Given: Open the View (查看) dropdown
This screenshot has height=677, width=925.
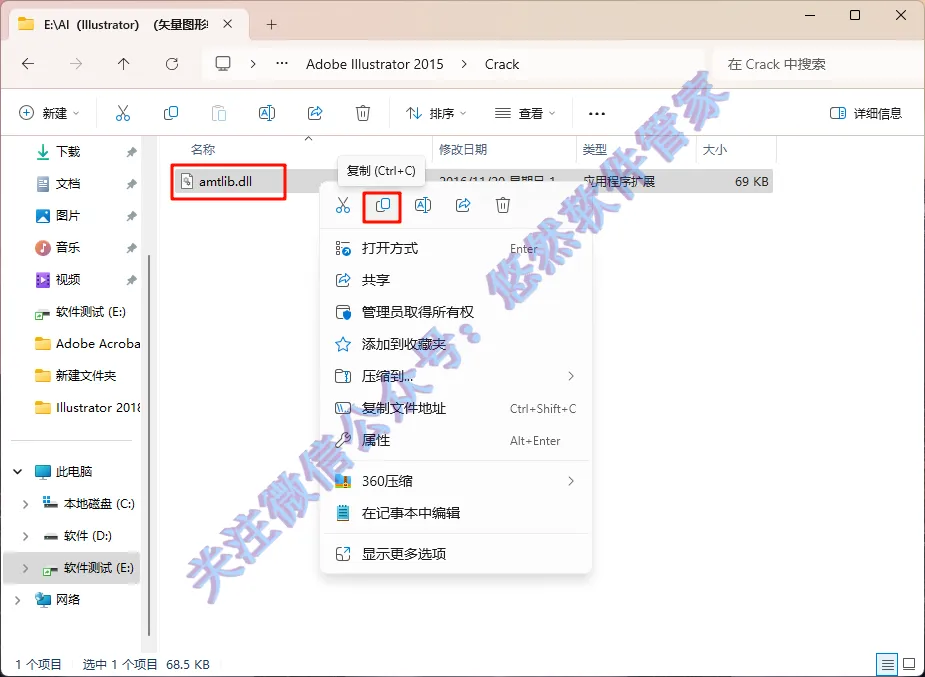Looking at the screenshot, I should pyautogui.click(x=525, y=113).
